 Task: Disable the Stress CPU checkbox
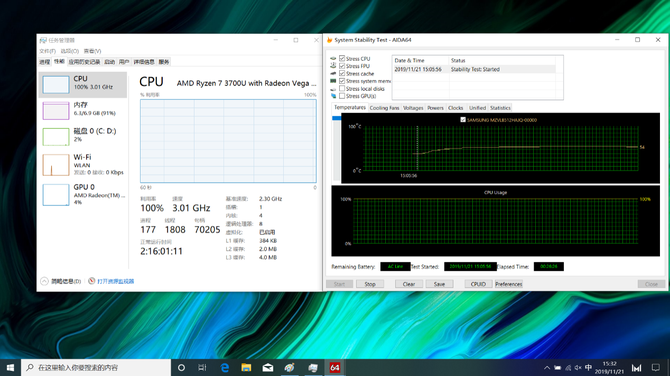coord(342,58)
